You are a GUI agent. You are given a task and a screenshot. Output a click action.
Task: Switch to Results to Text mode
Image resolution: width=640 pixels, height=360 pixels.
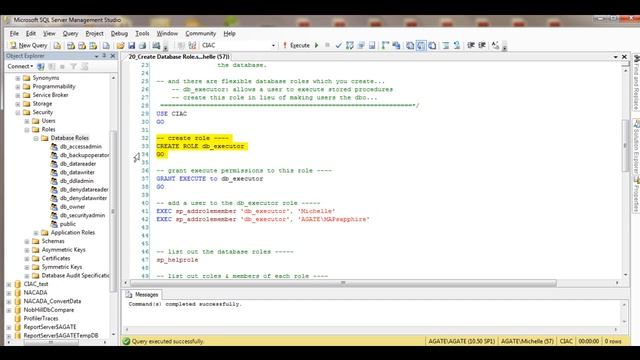click(x=410, y=45)
